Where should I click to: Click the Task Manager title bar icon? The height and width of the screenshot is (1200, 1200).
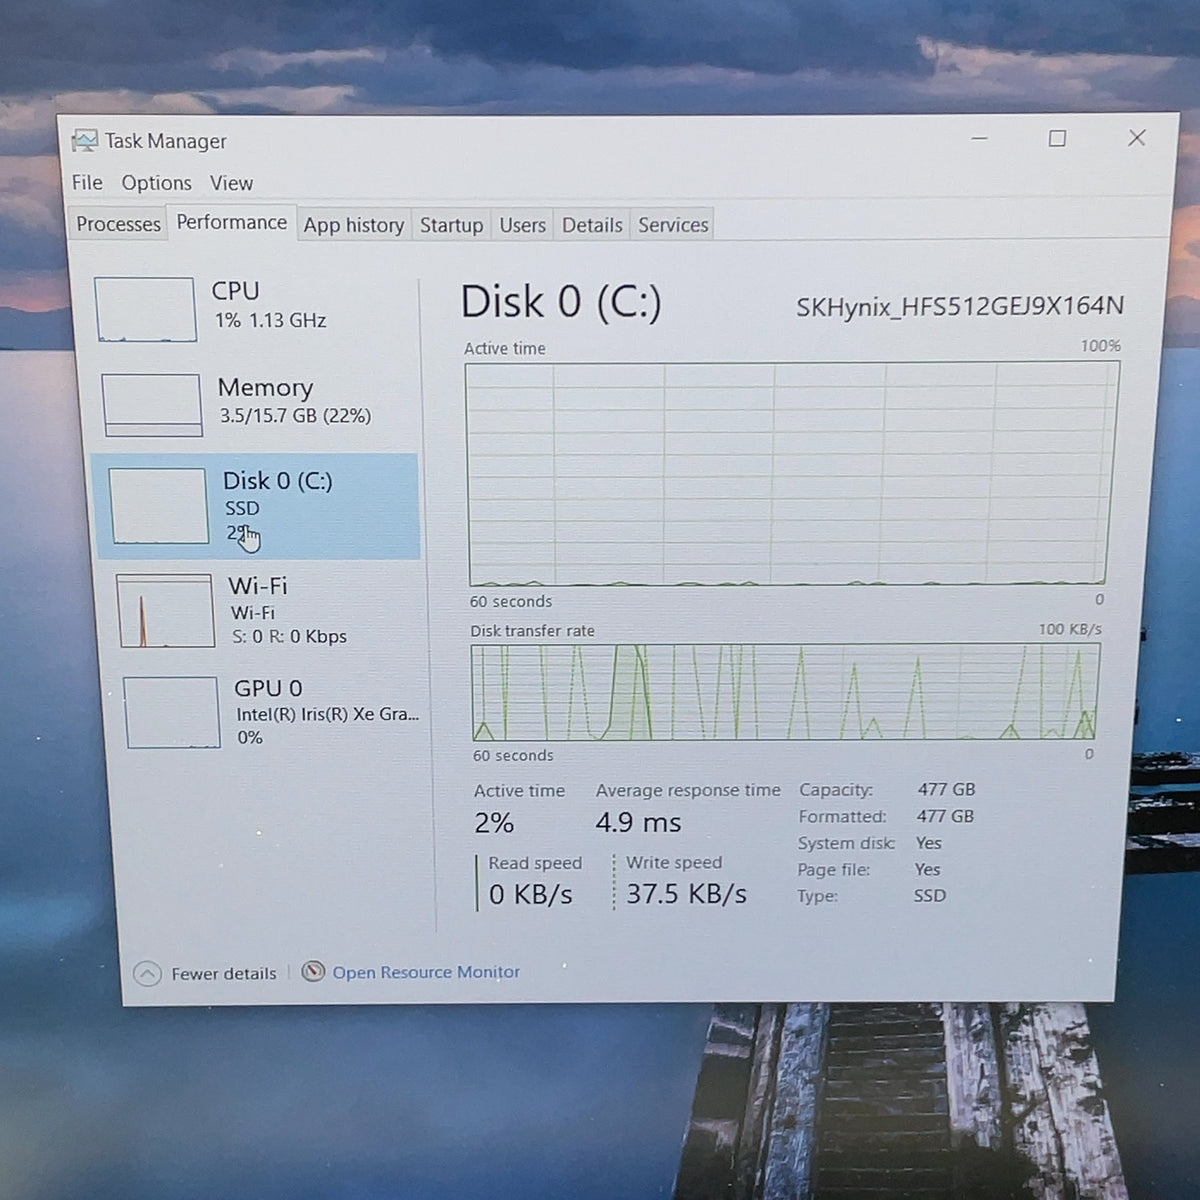point(85,141)
